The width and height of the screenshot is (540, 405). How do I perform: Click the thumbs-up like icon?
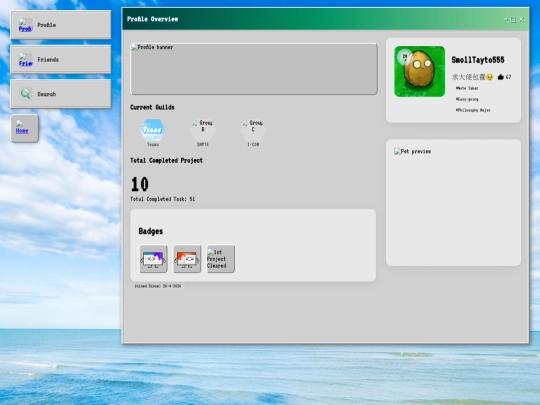(501, 77)
